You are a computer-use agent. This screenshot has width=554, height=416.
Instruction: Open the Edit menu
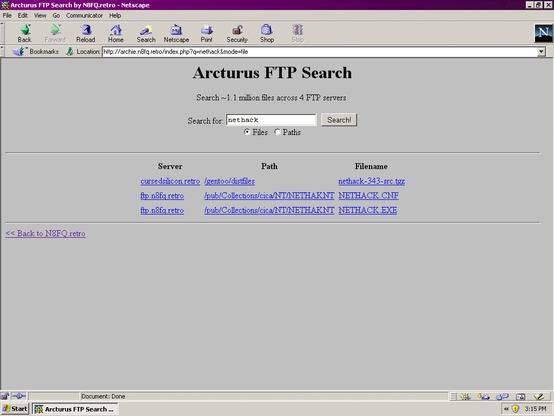point(23,16)
